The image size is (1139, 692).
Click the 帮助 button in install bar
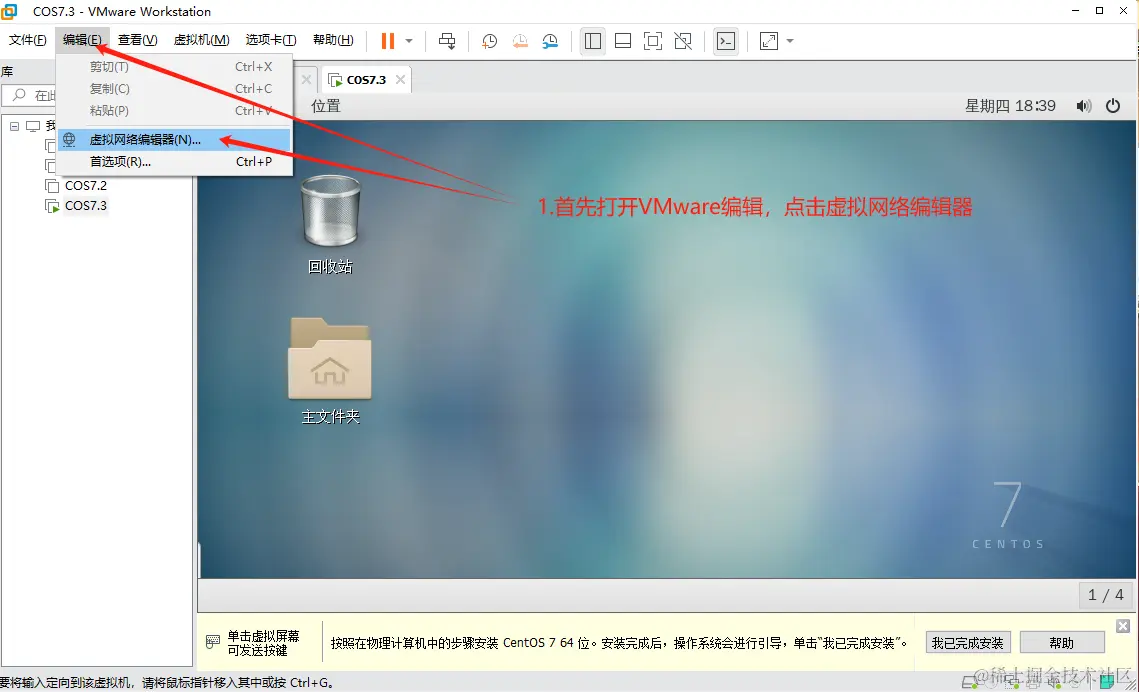pyautogui.click(x=1061, y=643)
